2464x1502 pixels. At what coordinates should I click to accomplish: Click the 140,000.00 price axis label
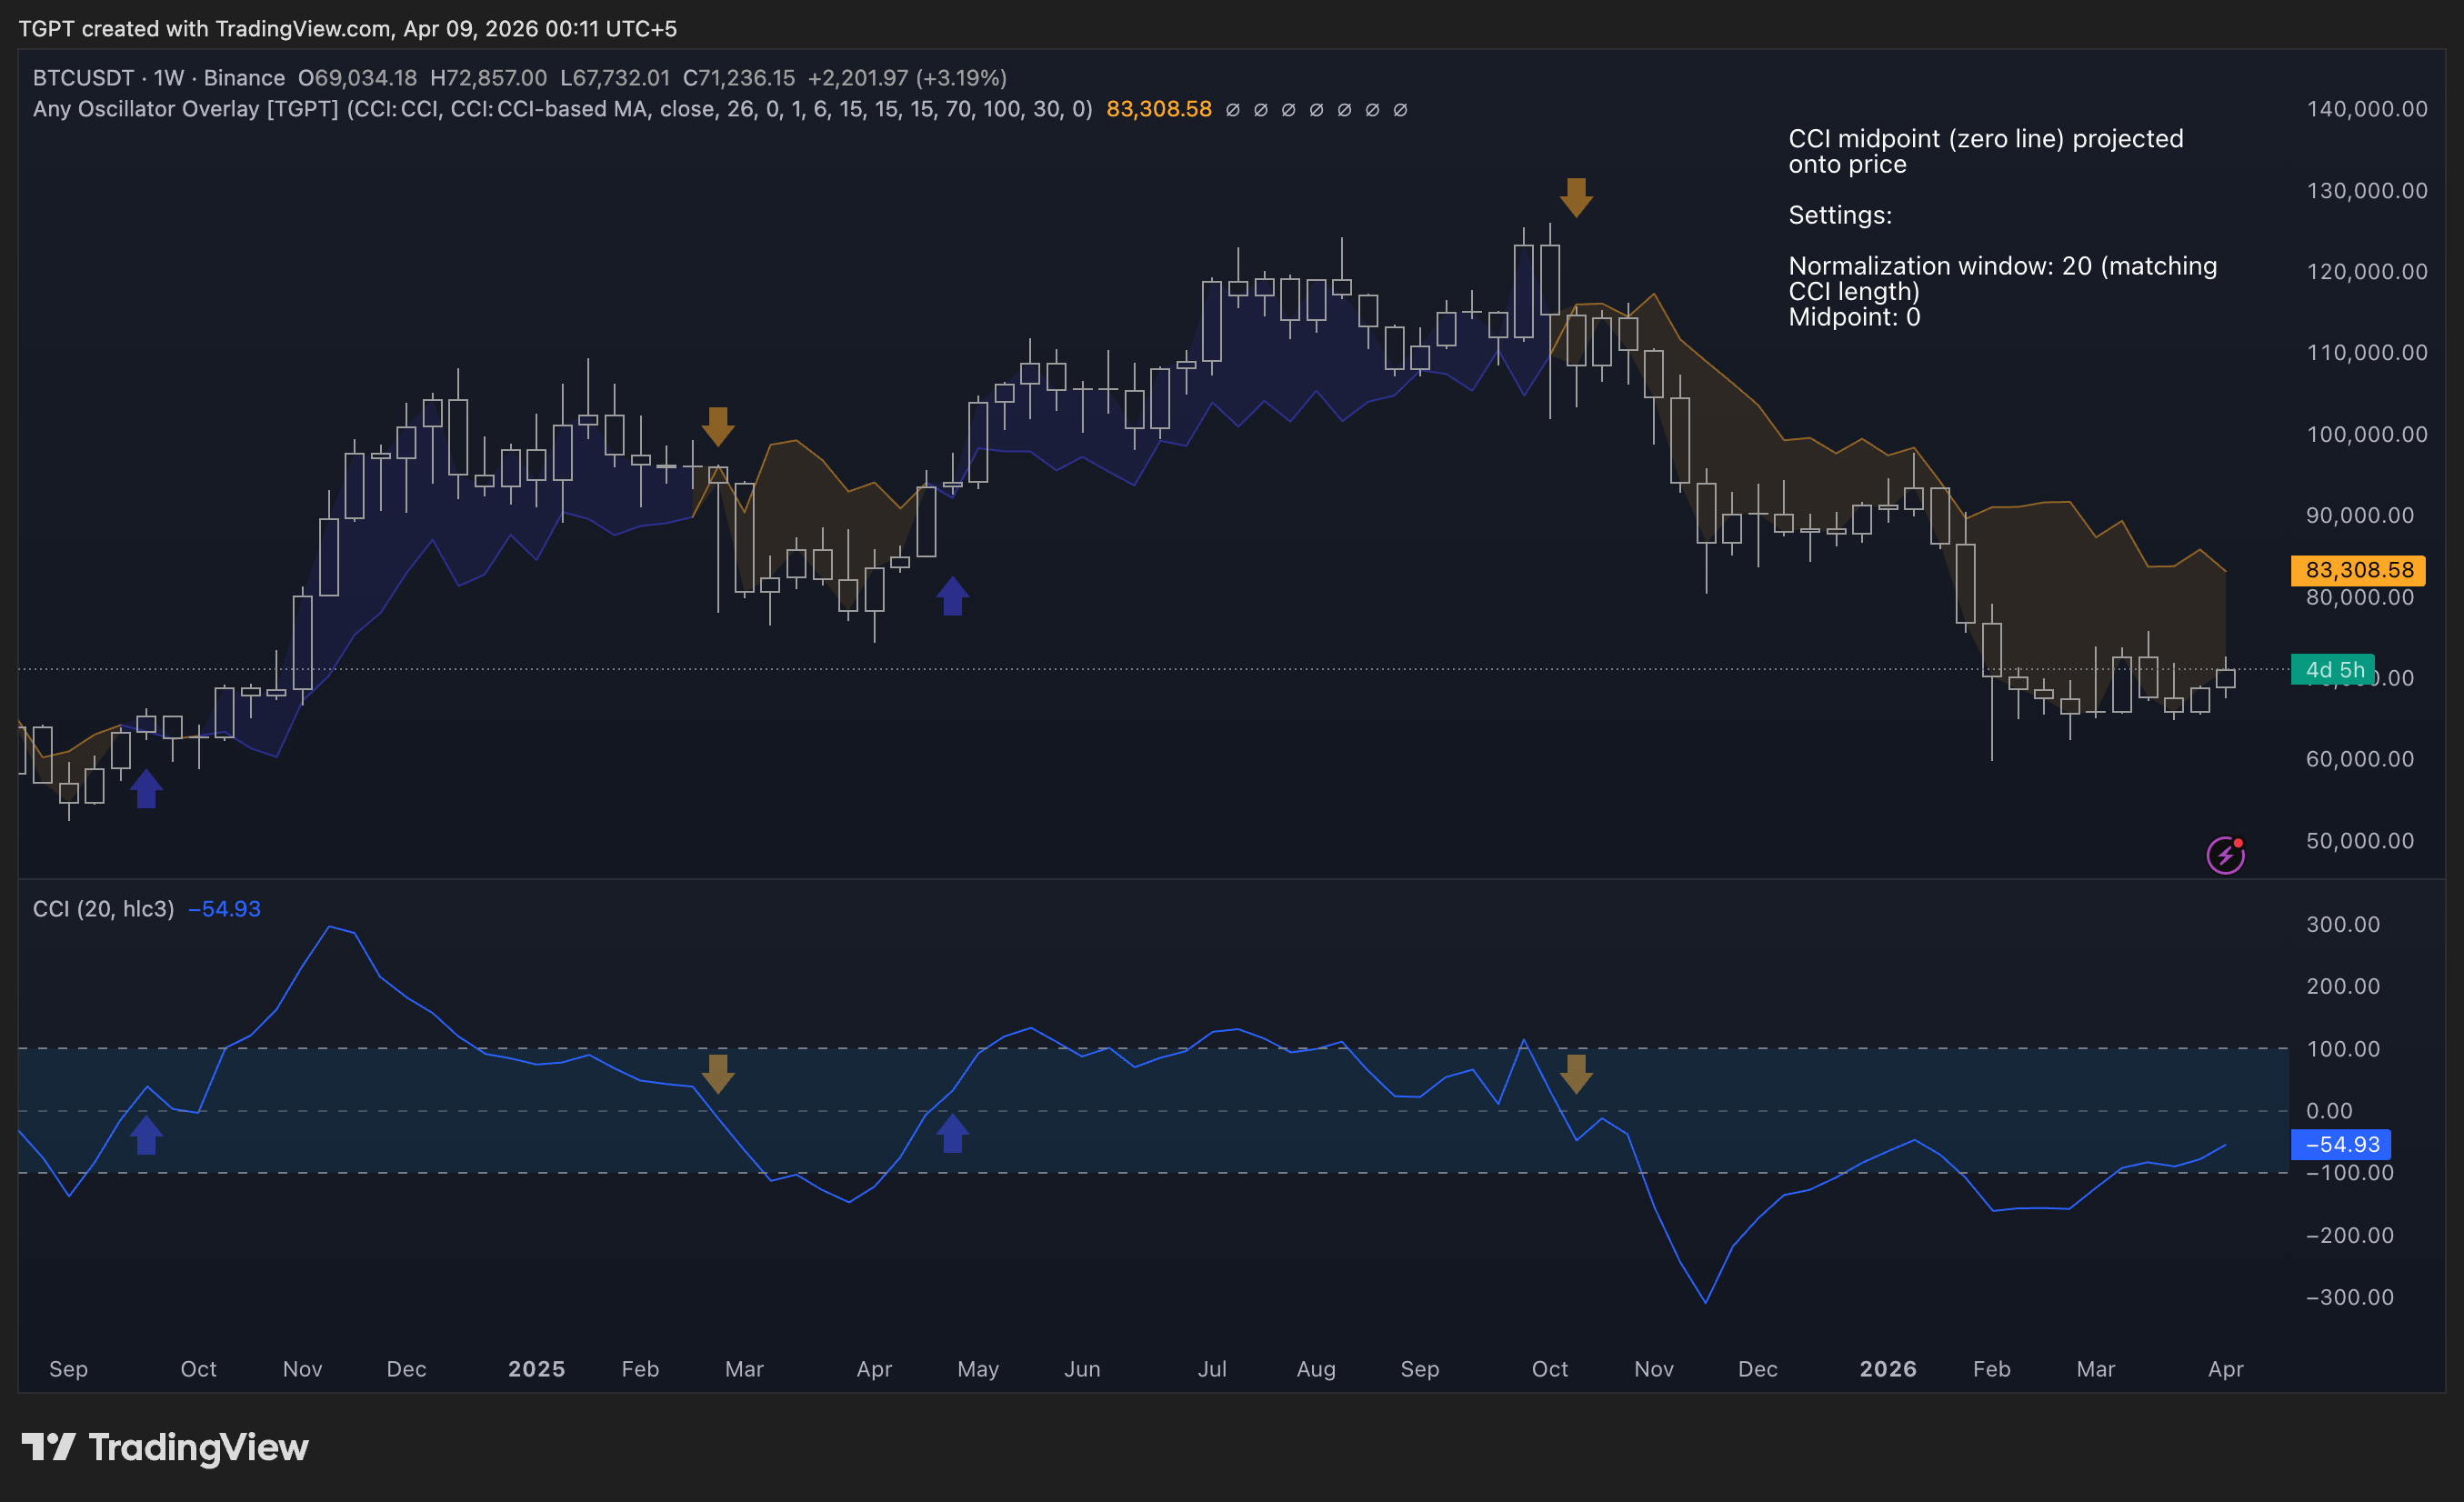tap(2367, 109)
